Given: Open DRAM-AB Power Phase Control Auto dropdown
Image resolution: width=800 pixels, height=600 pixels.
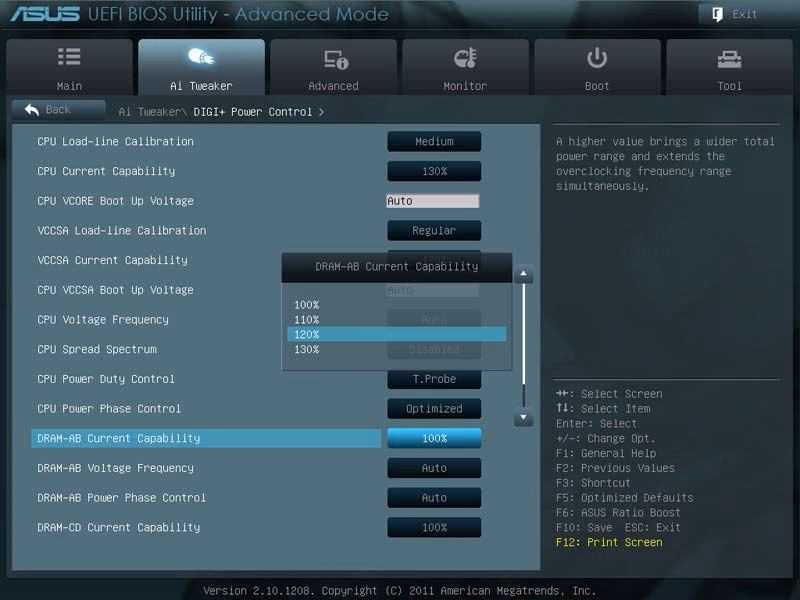Looking at the screenshot, I should point(434,497).
